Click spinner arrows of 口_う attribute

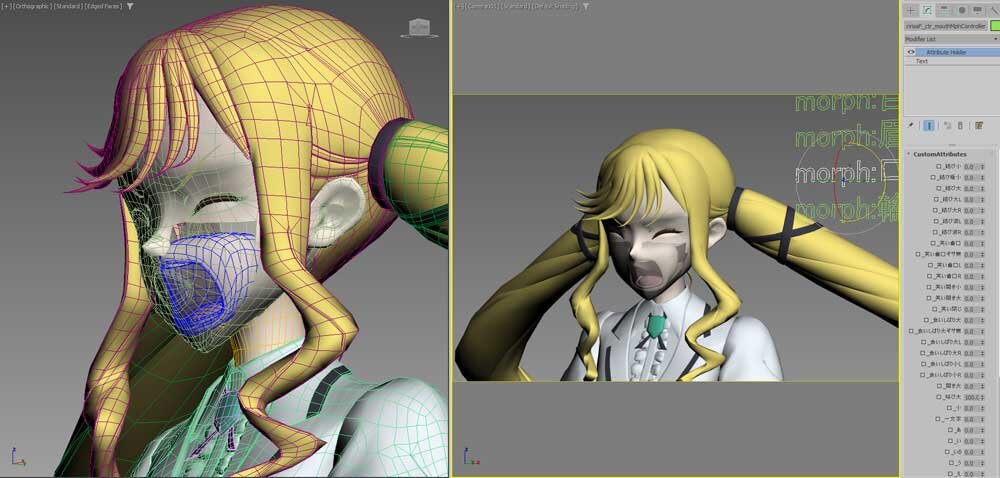tap(983, 463)
